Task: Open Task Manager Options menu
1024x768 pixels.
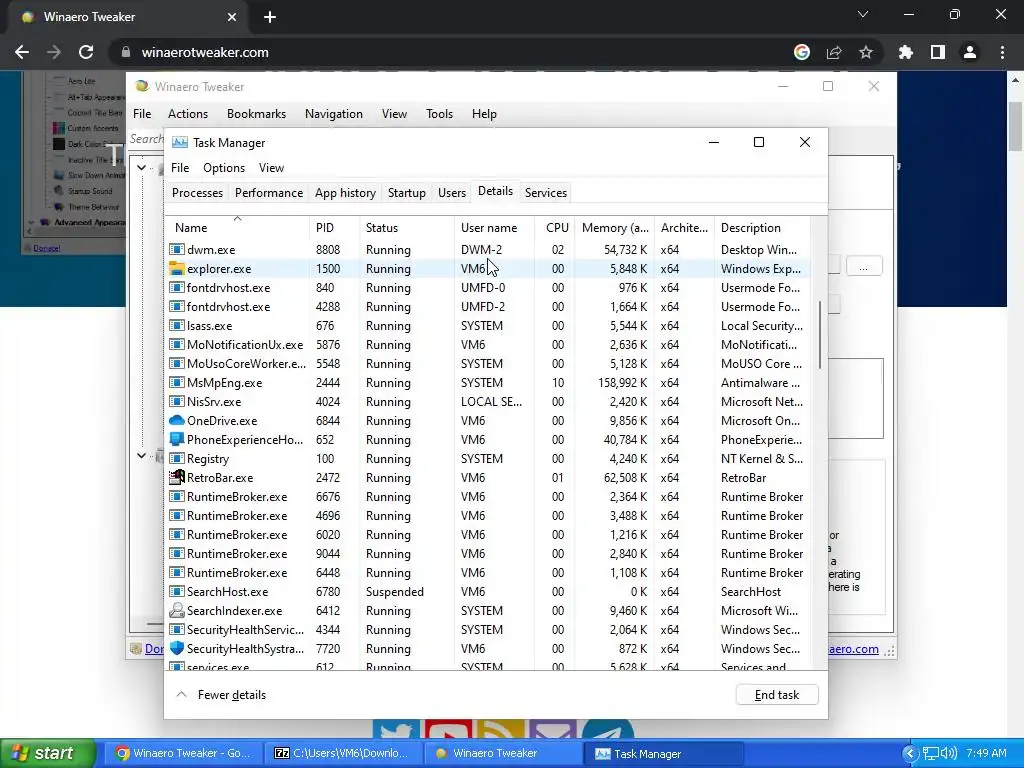Action: [x=224, y=168]
